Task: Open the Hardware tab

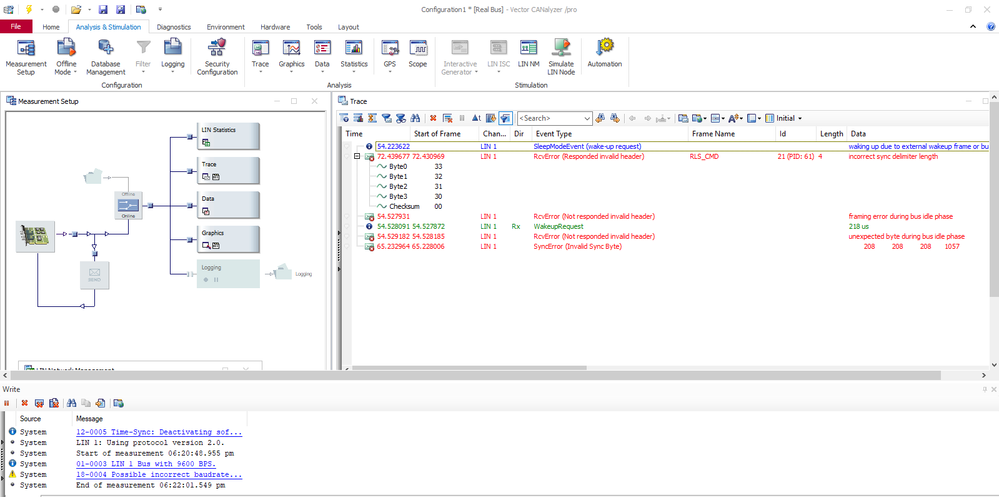Action: pos(275,27)
